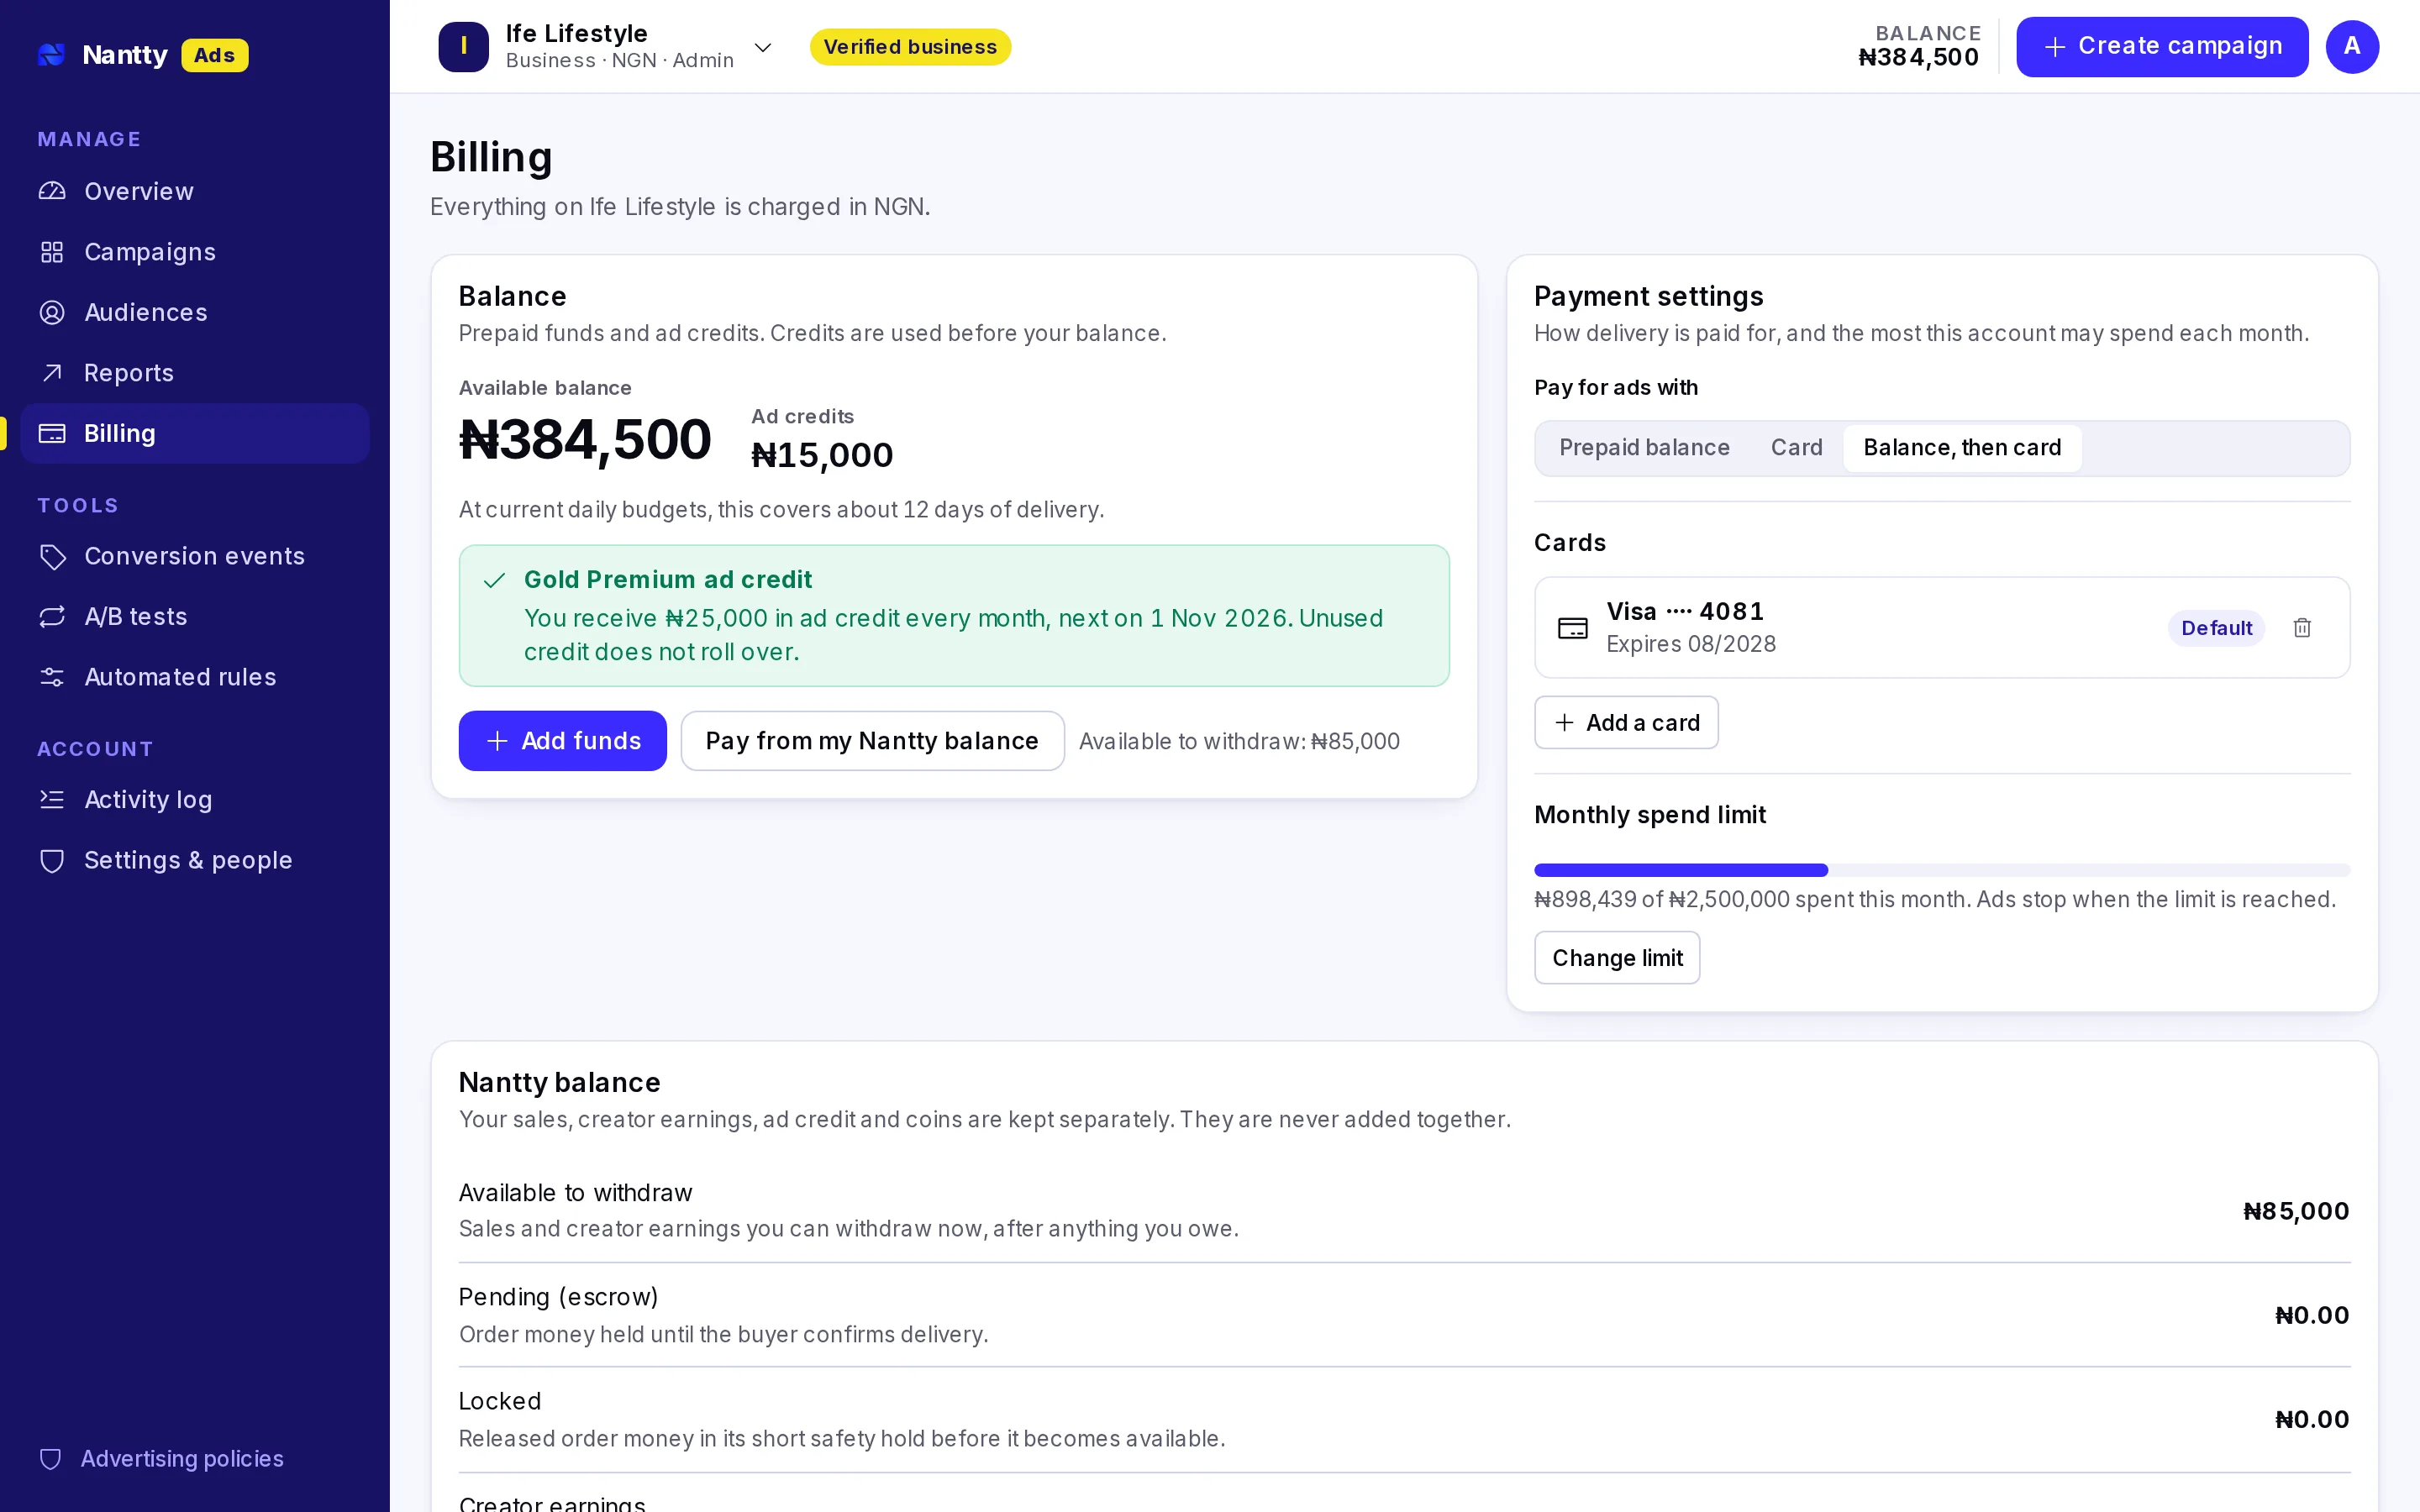
Task: Click the Ad credits ₦15,000 value
Action: (822, 456)
